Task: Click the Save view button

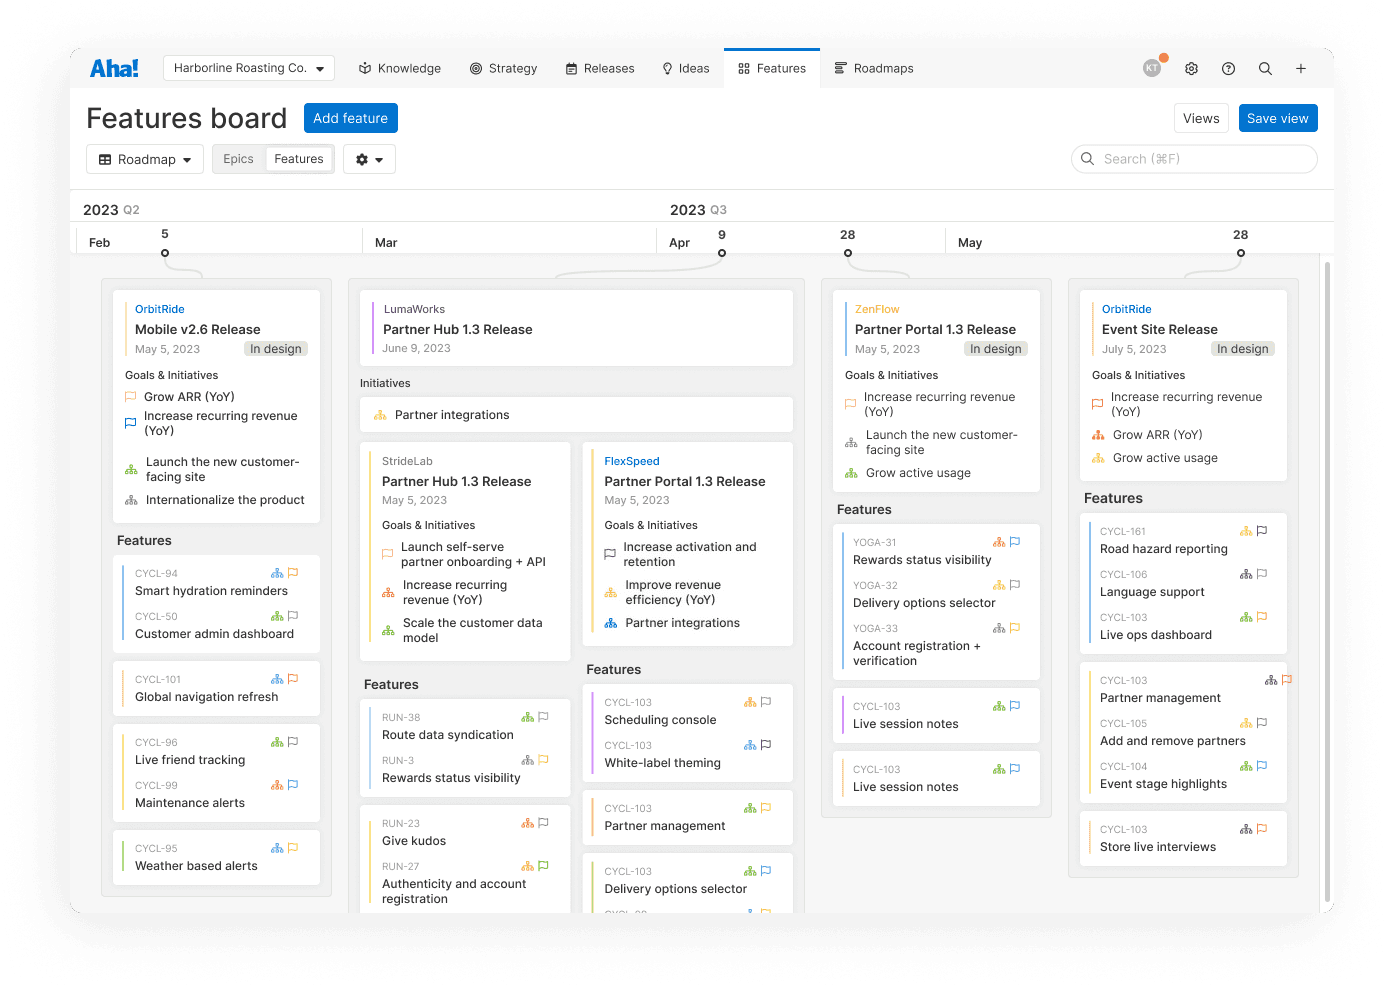Action: [1278, 118]
